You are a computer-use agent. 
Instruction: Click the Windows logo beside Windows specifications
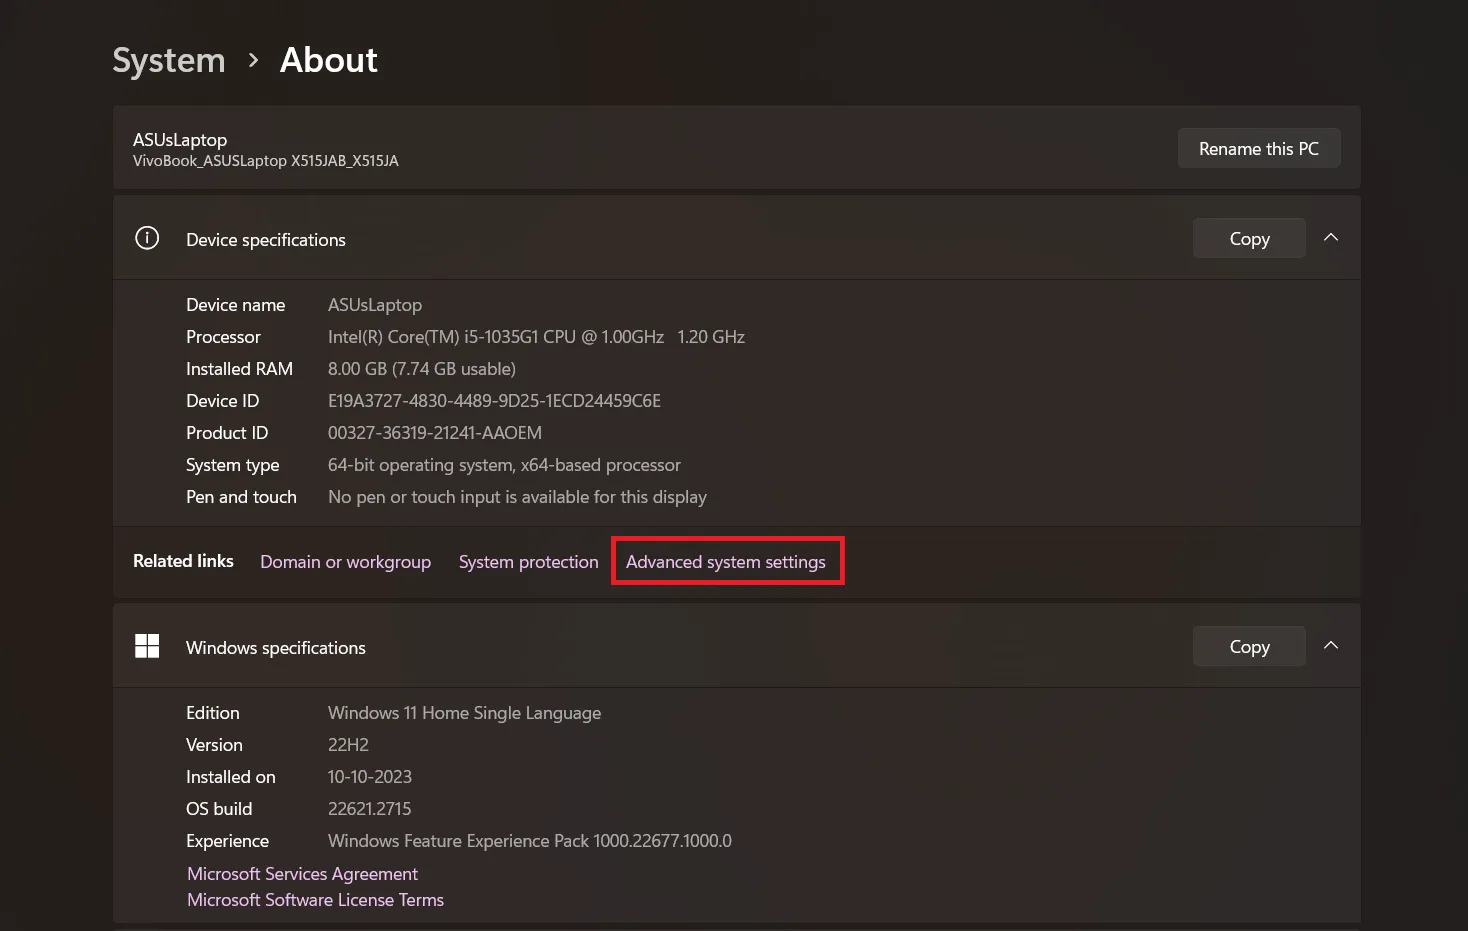click(147, 646)
